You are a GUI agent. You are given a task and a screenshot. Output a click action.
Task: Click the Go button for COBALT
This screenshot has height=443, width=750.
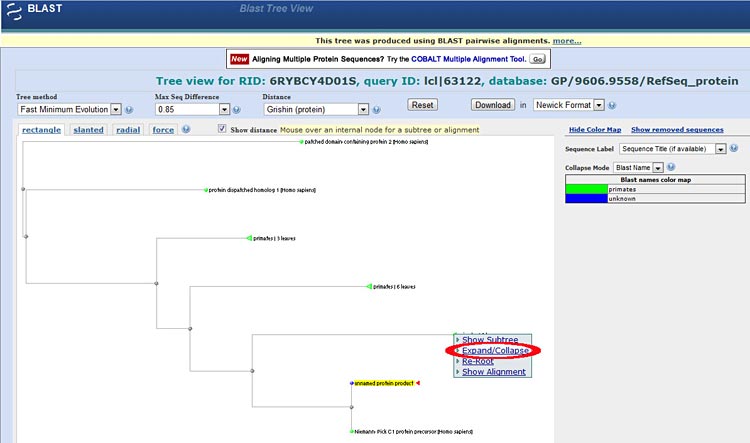tap(538, 59)
